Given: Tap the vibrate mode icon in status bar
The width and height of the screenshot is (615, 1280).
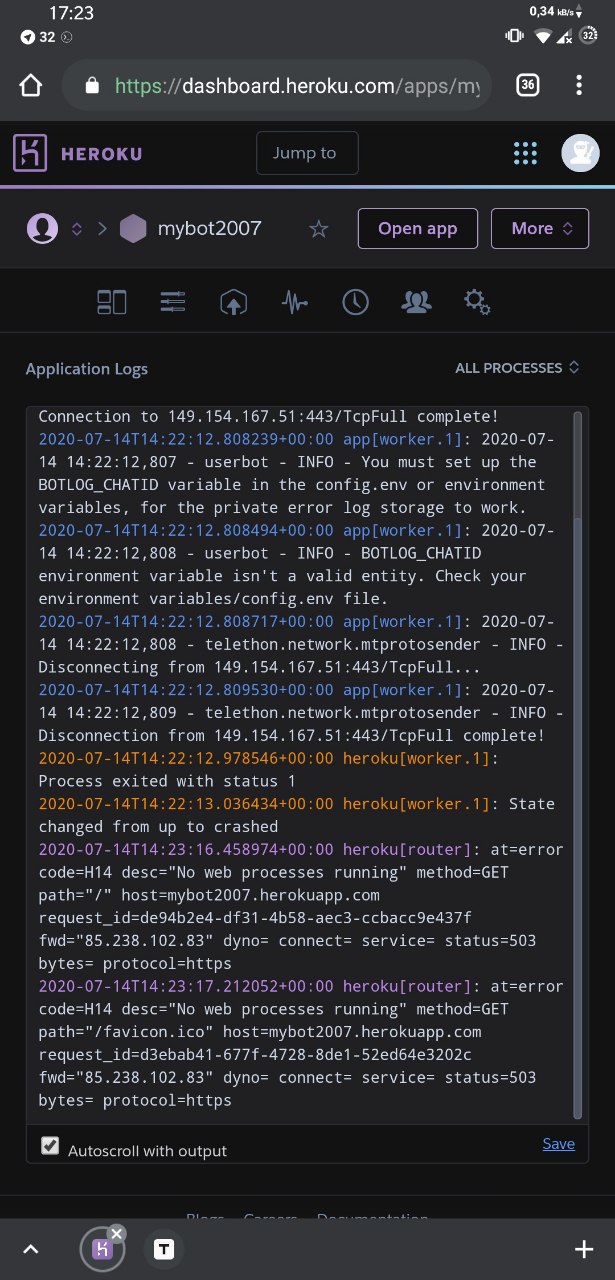Looking at the screenshot, I should pyautogui.click(x=514, y=36).
